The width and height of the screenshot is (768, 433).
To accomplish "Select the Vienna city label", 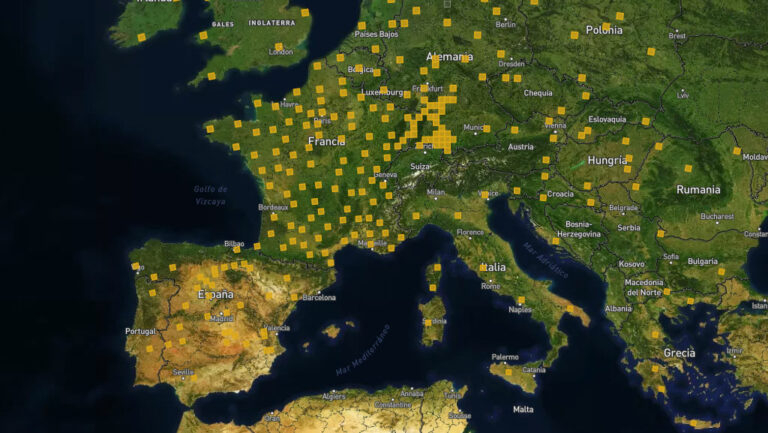I will click(x=555, y=126).
